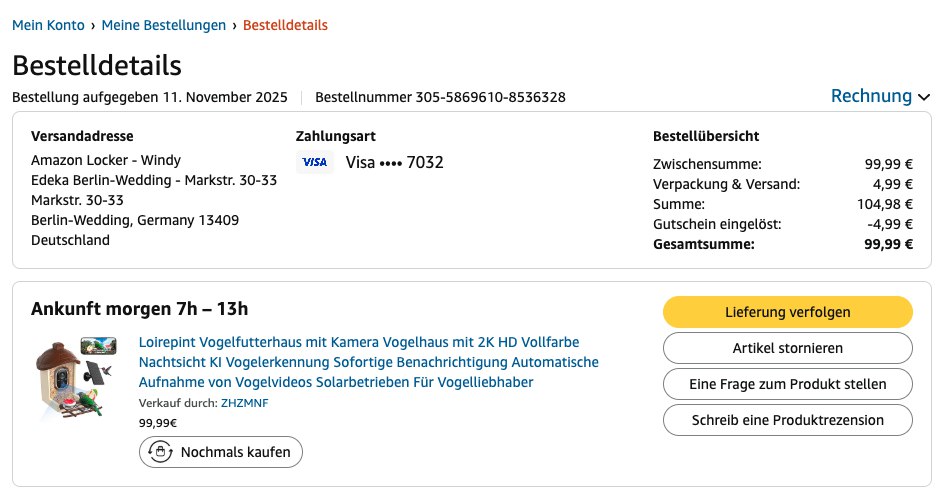Click the Ankunft morgen 7h – 13h heading
The height and width of the screenshot is (491, 945).
[x=139, y=308]
